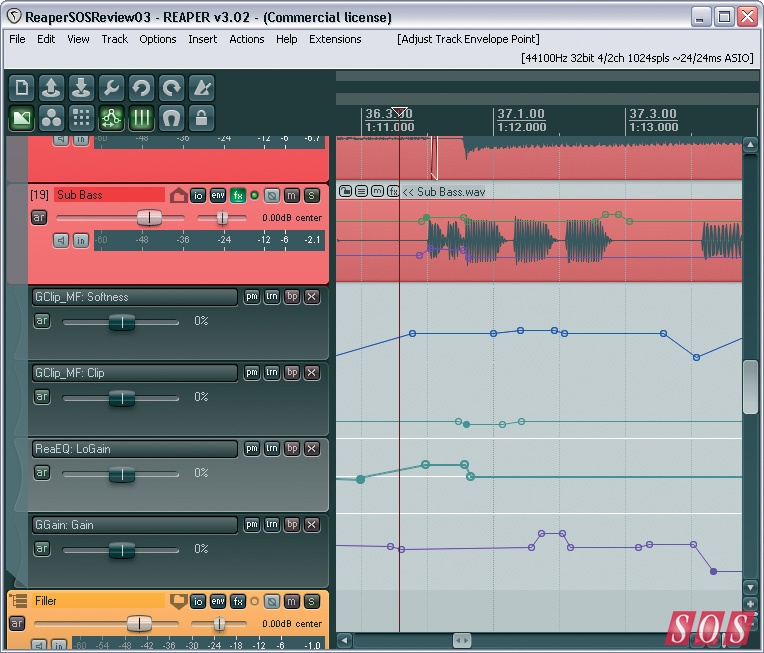Toggle the ripple editing grid-dots icon
Viewport: 764px width, 653px height.
coord(81,118)
